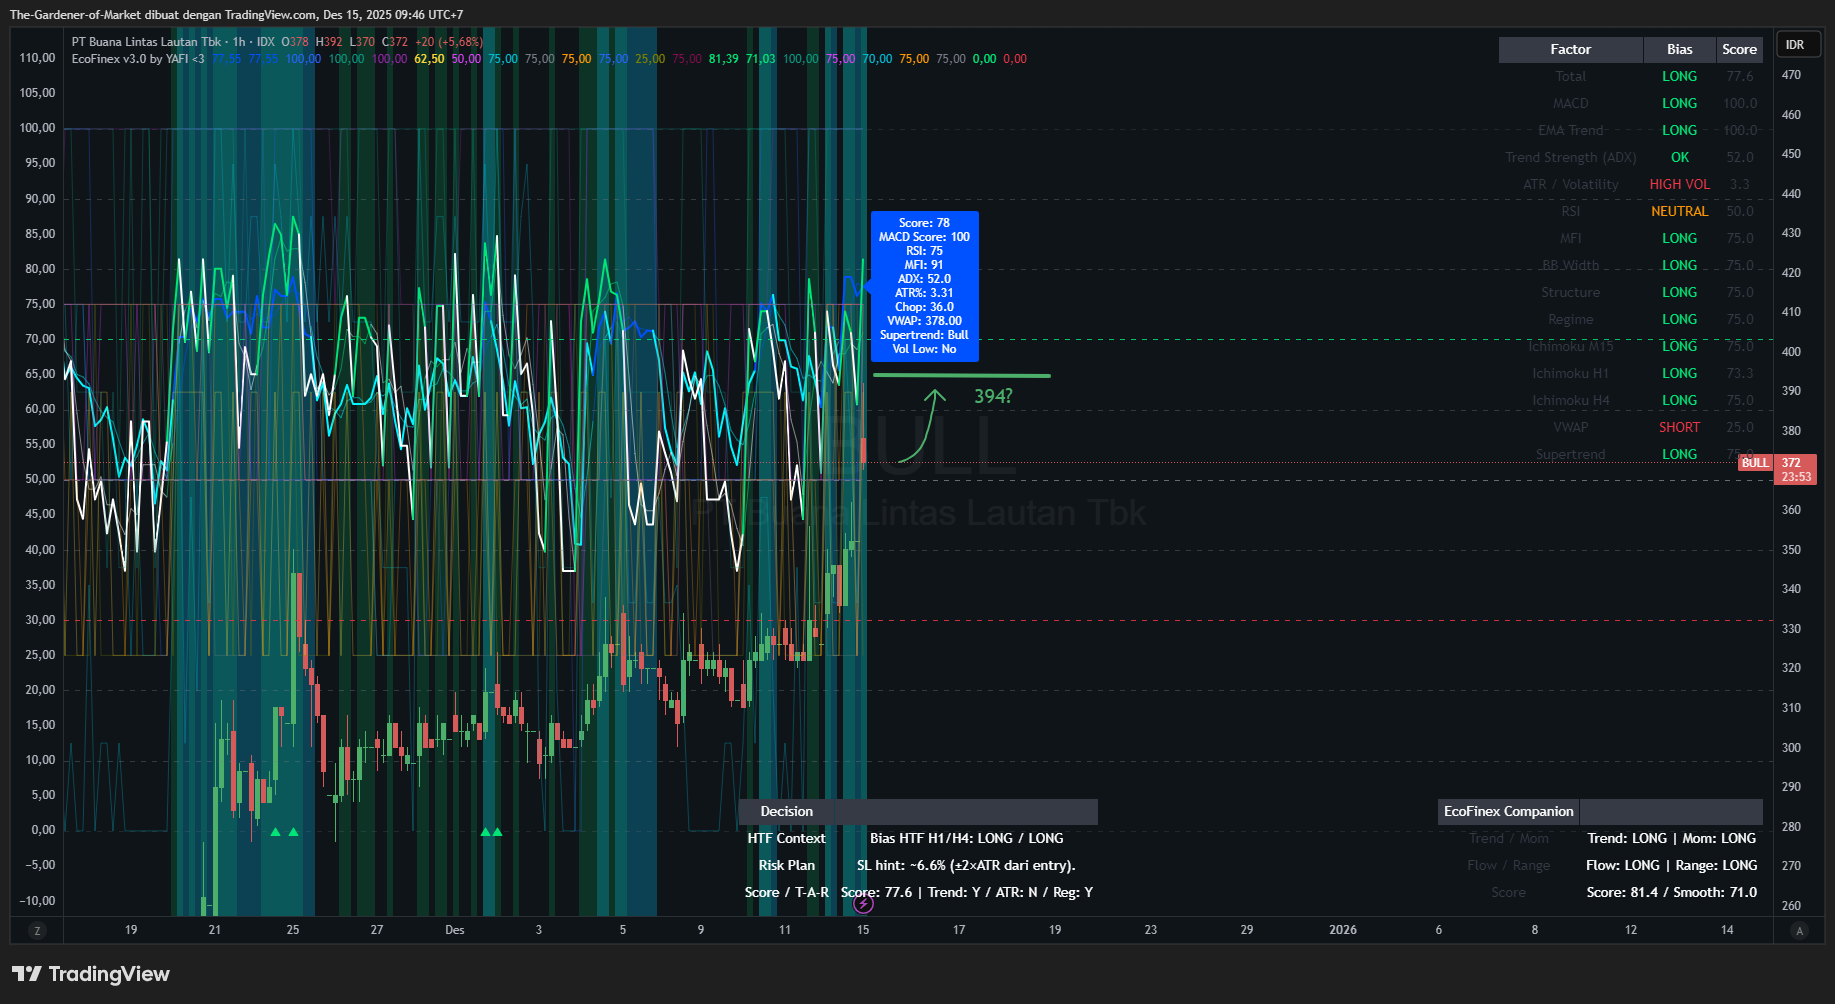1835x1004 pixels.
Task: Click the red BULL label on price line
Action: 1755,463
